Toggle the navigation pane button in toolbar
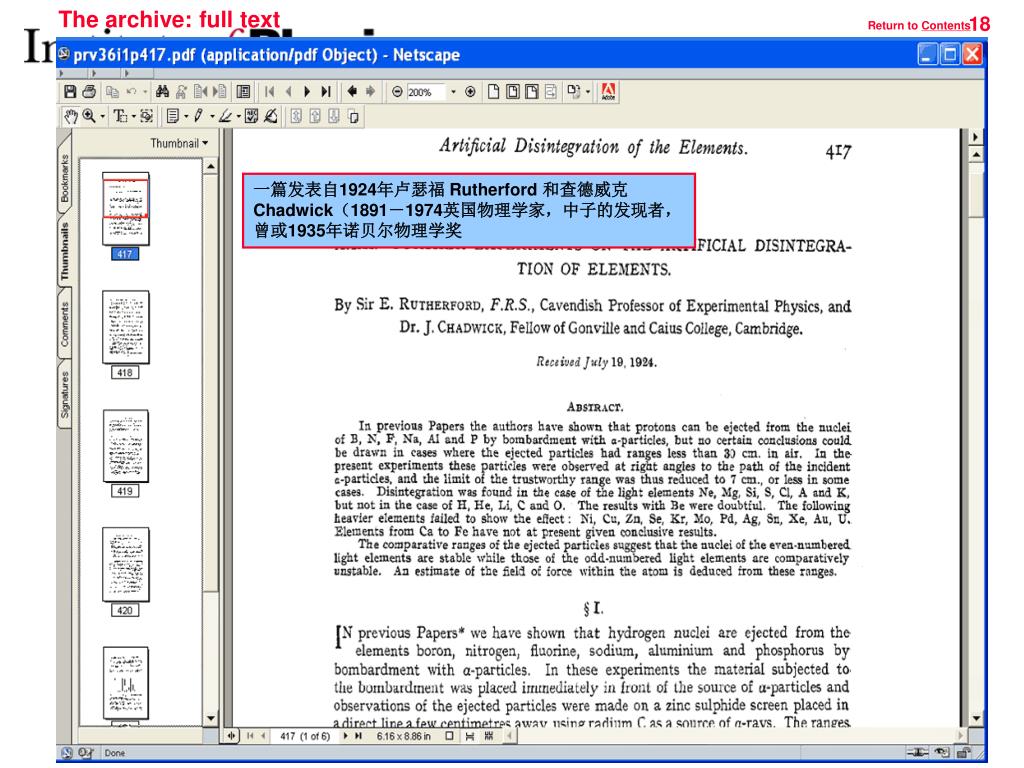The image size is (1024, 768). [243, 92]
